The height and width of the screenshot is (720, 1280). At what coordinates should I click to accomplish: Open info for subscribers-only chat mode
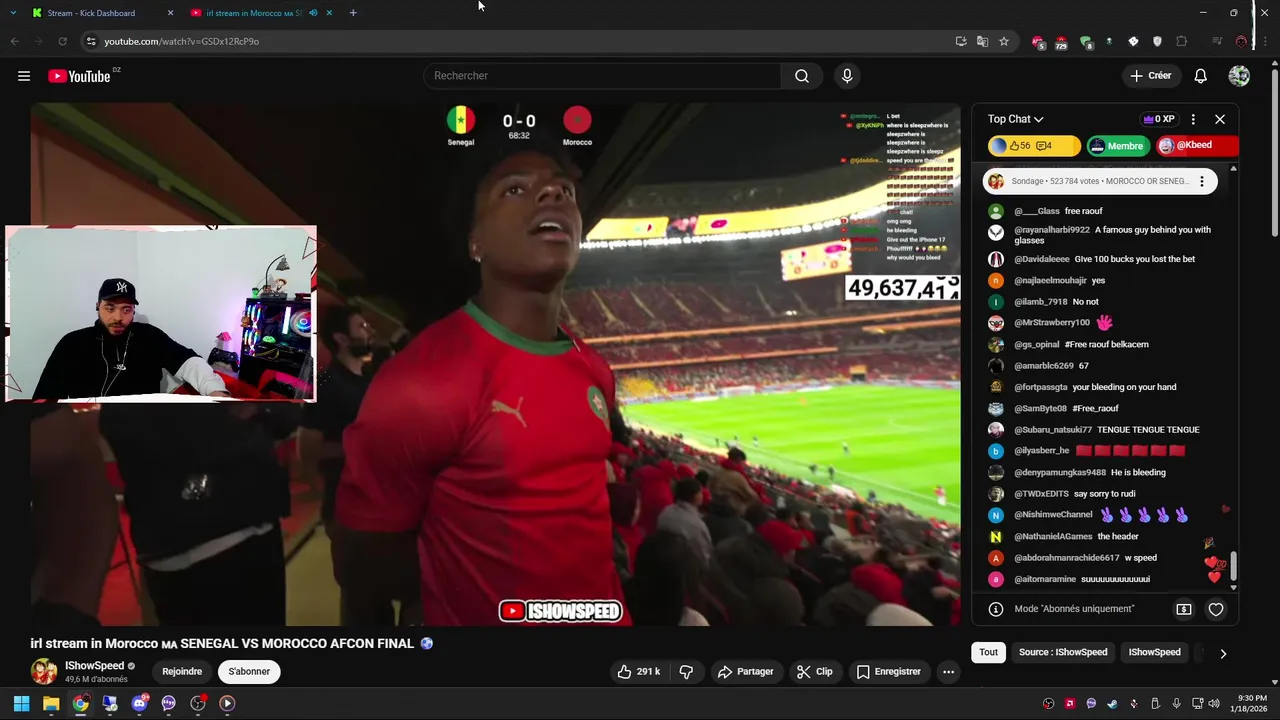pos(996,609)
